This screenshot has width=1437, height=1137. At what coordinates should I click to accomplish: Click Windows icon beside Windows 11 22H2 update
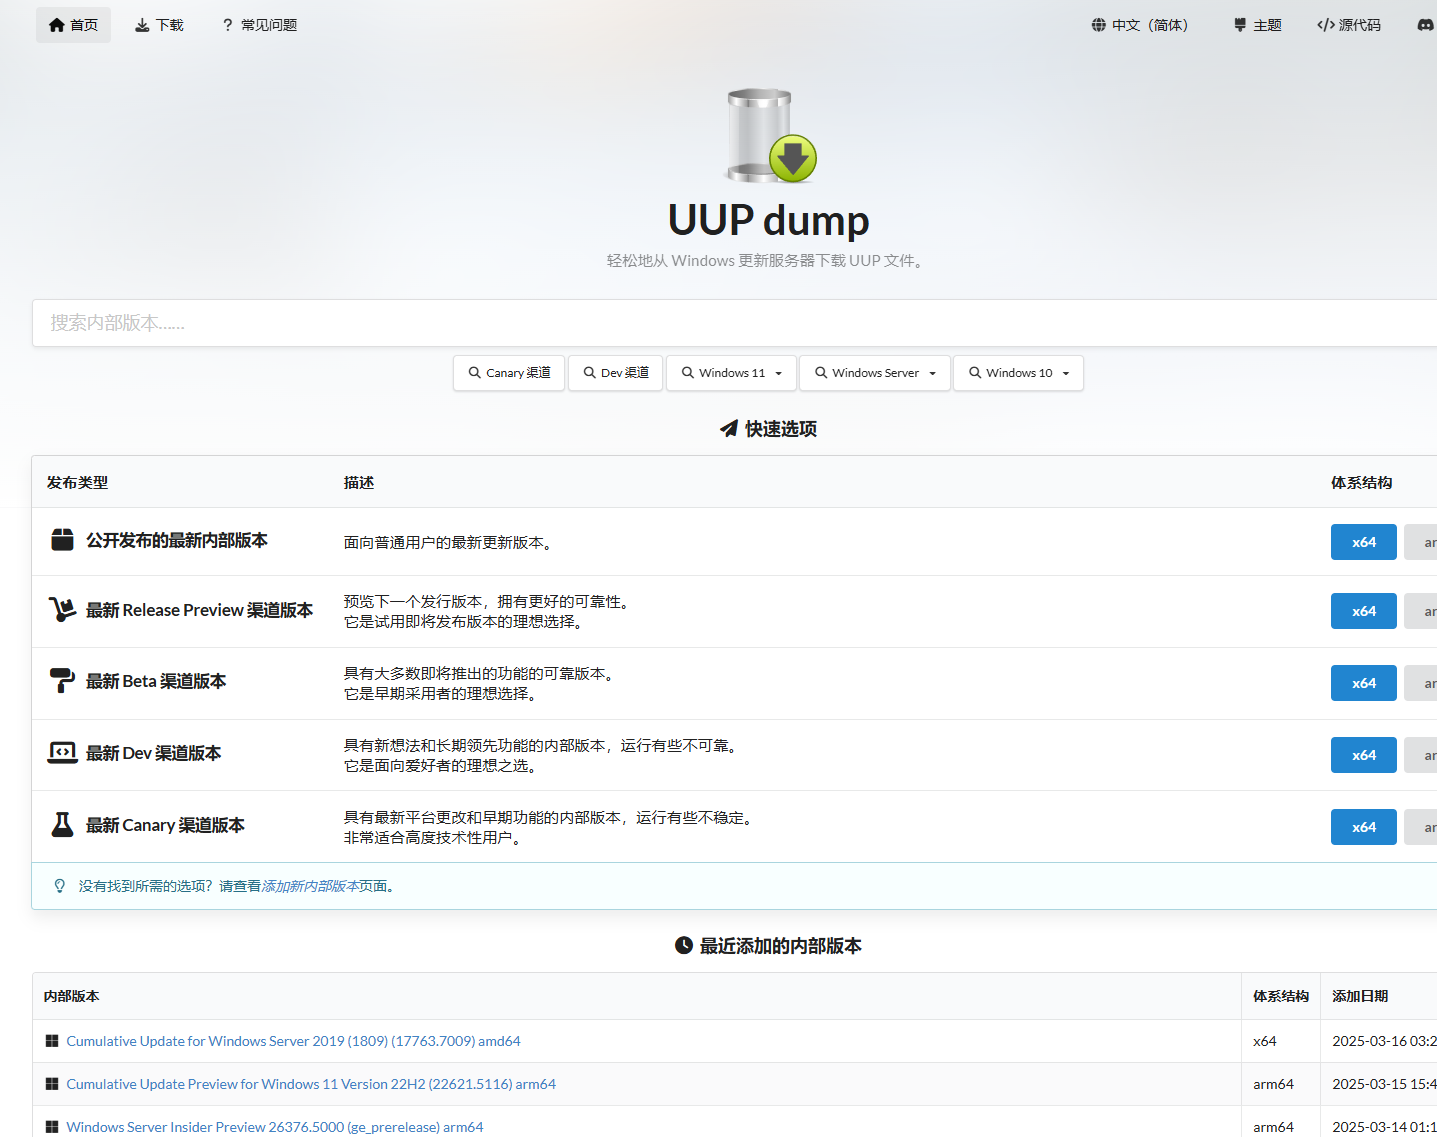52,1084
